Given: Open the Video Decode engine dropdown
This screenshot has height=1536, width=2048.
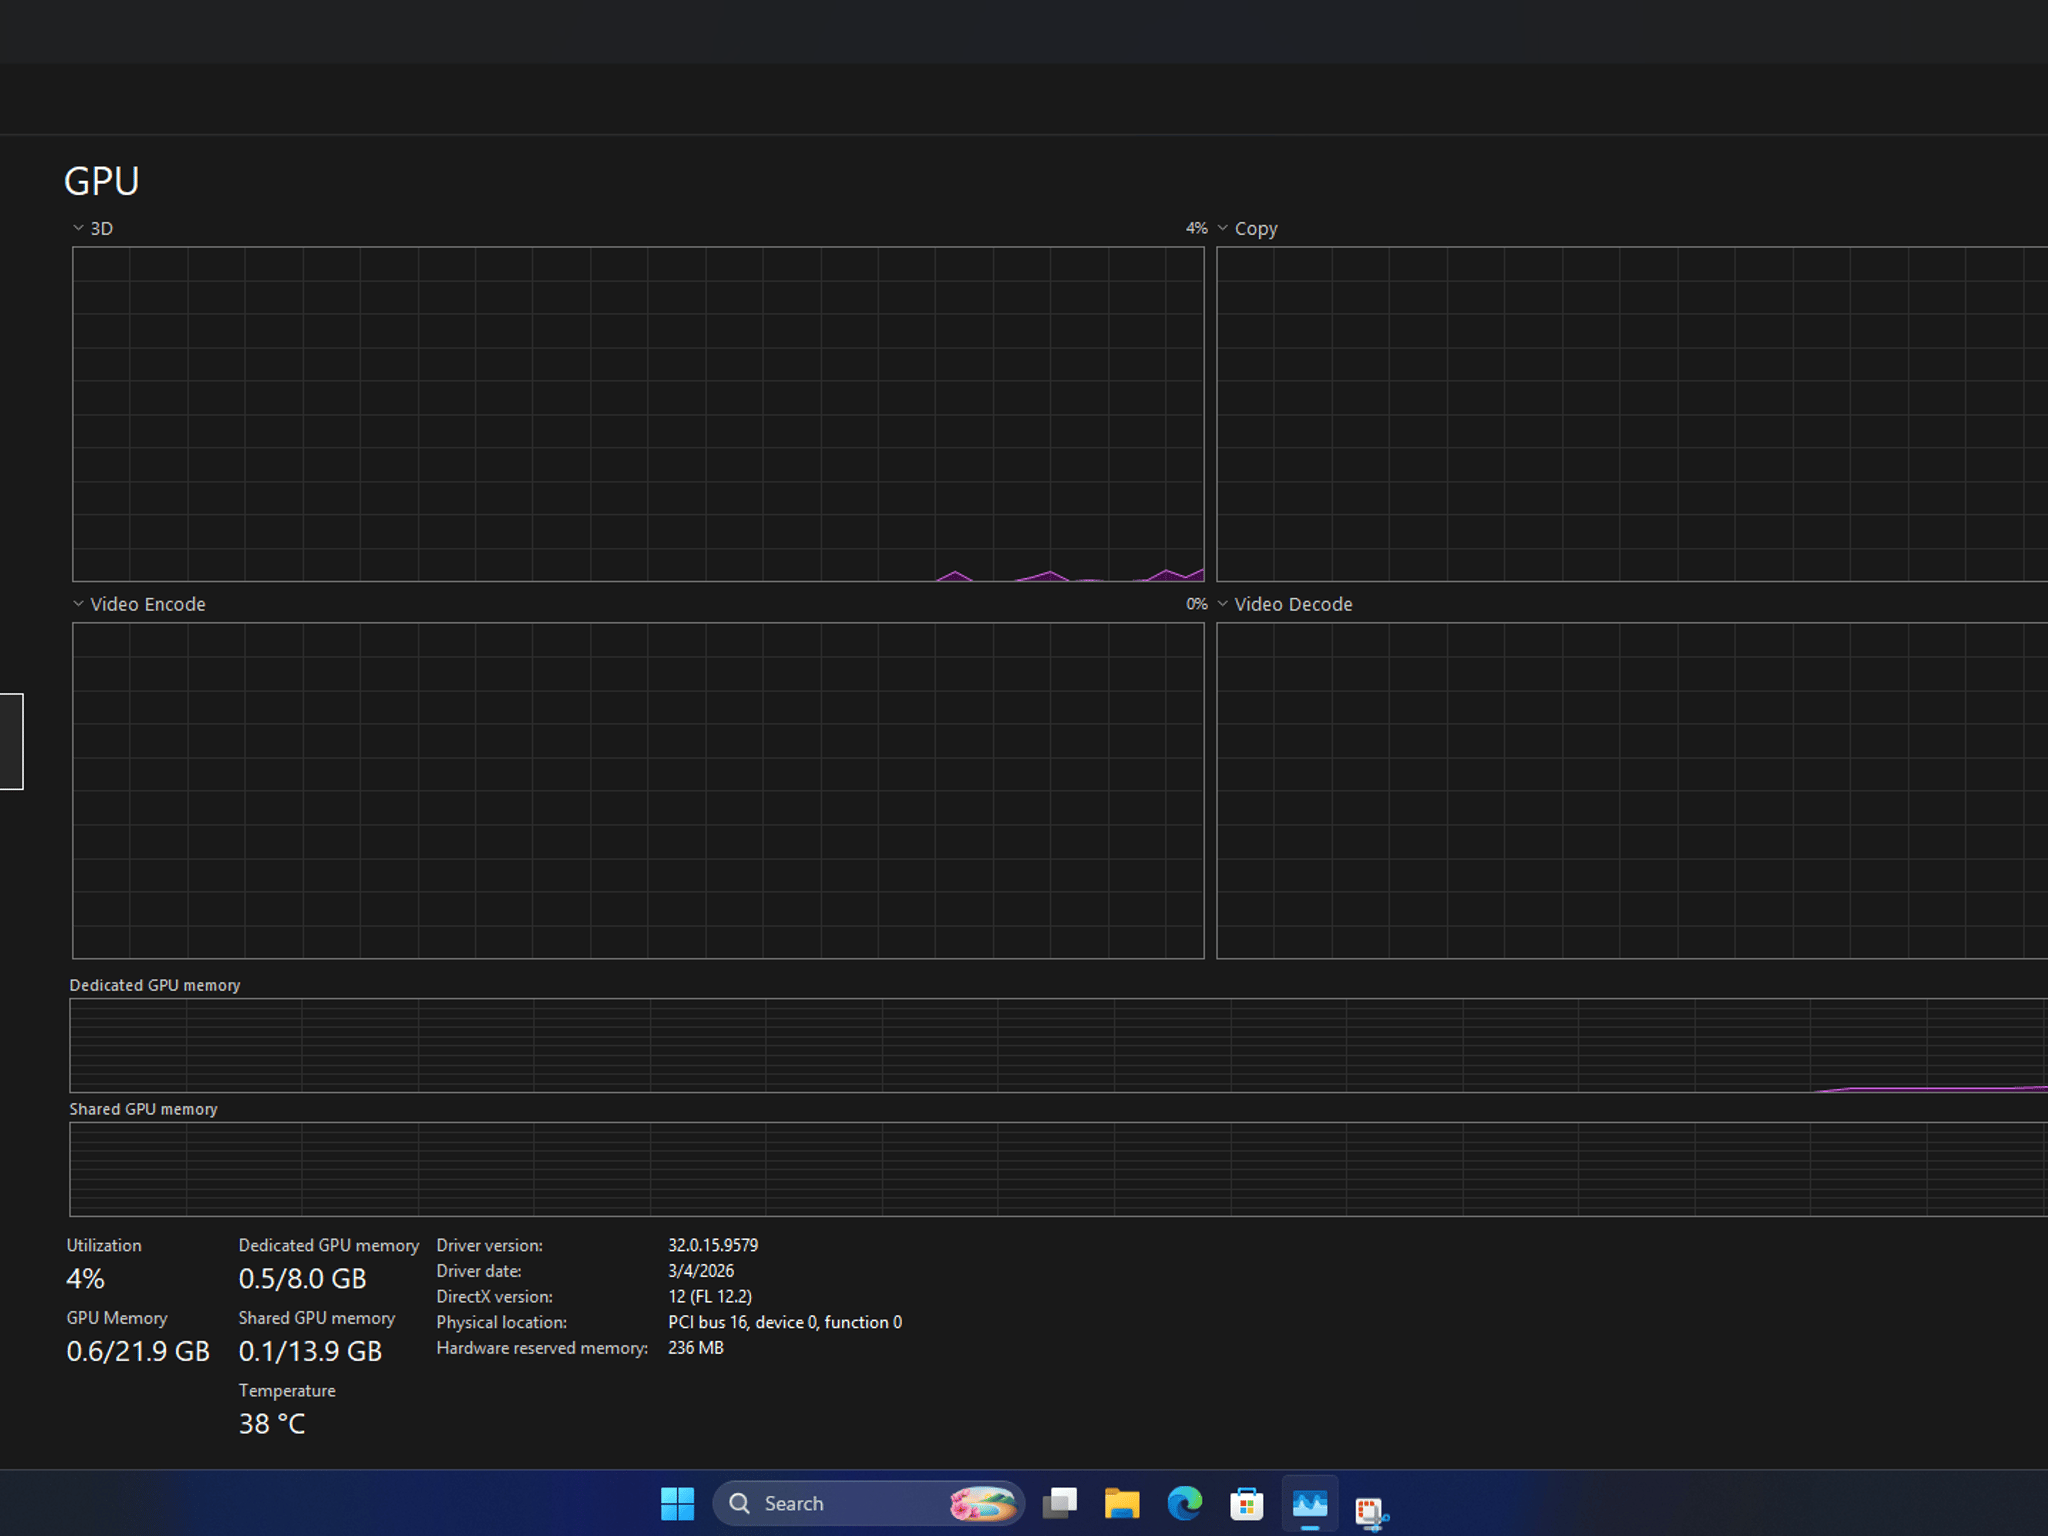Looking at the screenshot, I should tap(1284, 604).
